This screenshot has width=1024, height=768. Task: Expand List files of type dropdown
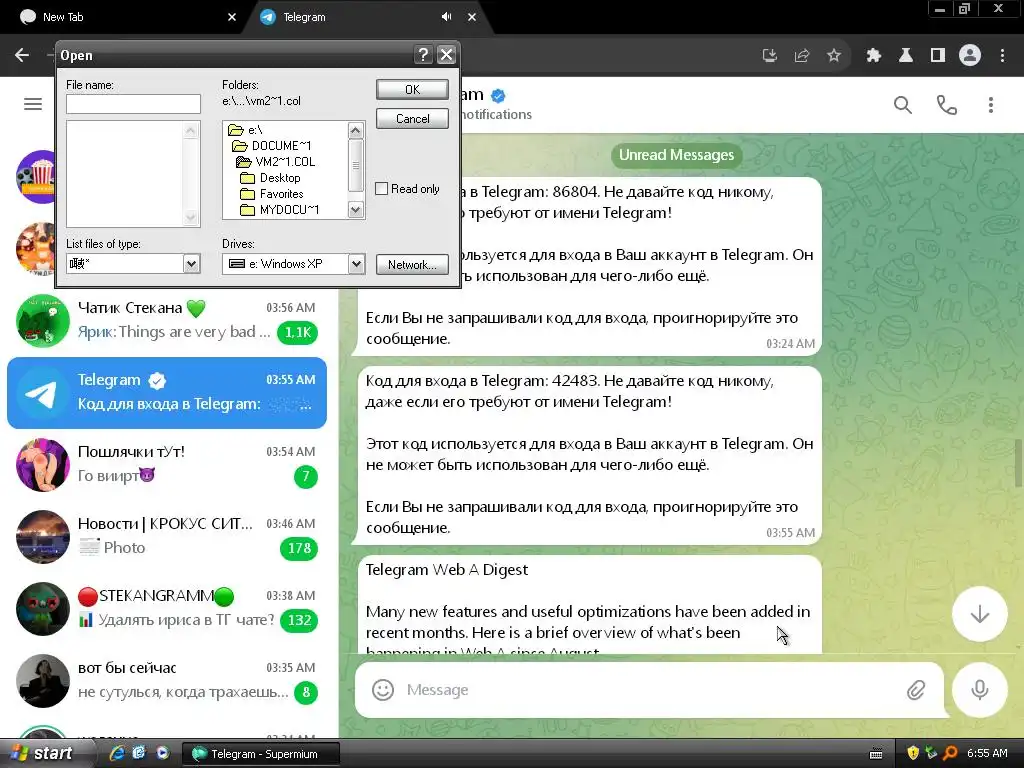coord(191,264)
